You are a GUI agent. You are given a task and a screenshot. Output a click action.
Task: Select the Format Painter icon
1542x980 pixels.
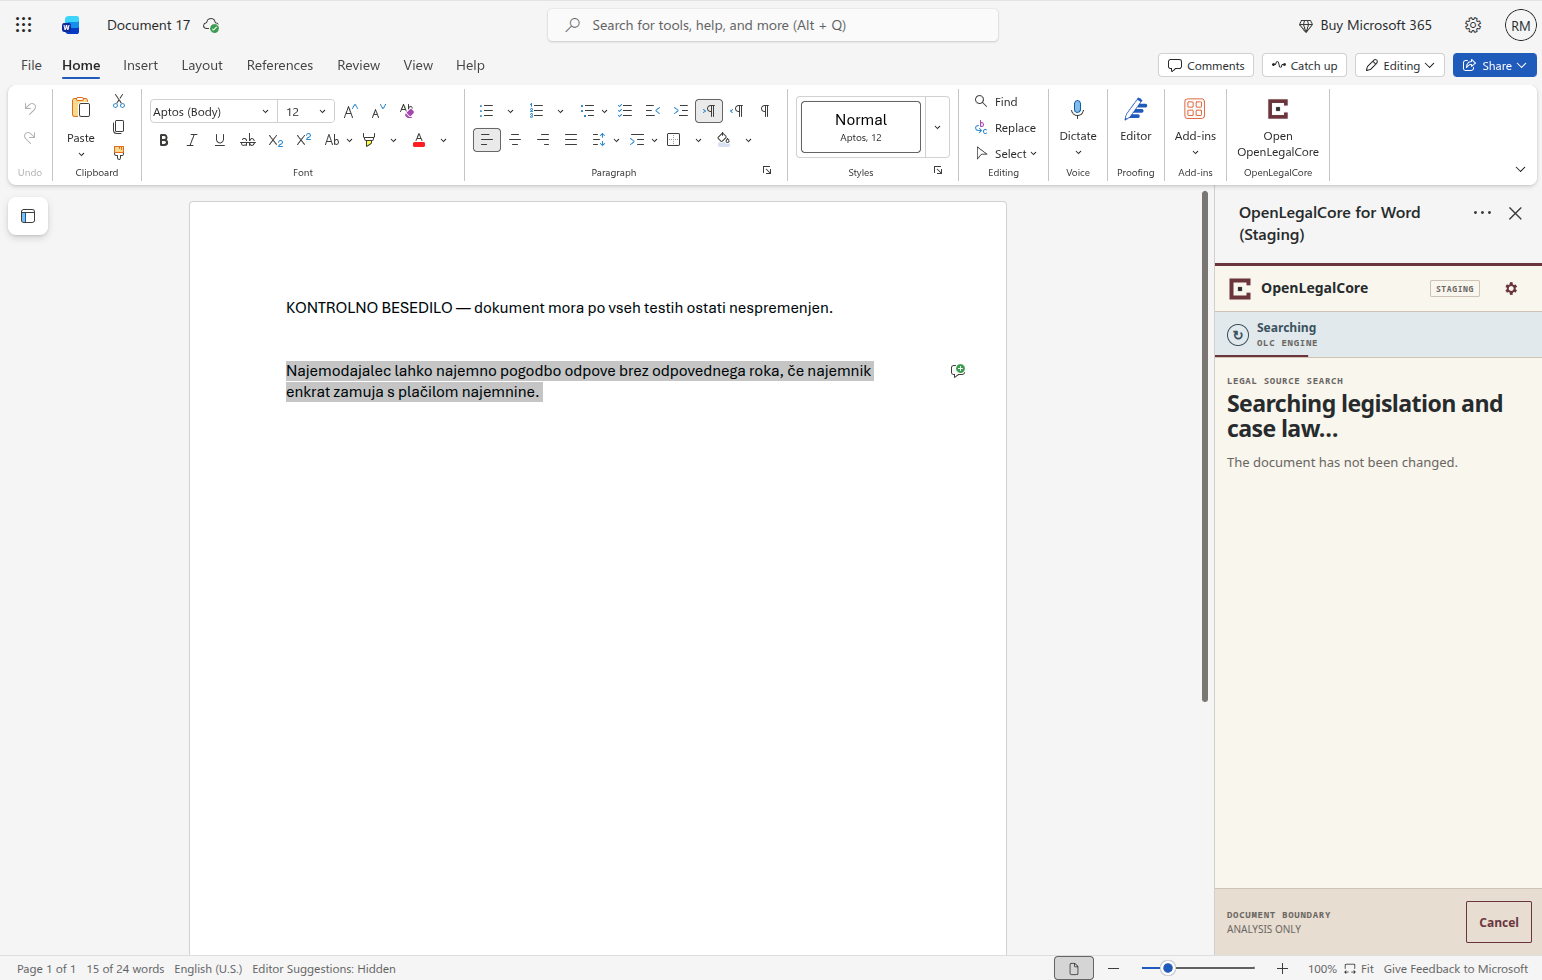[x=119, y=153]
